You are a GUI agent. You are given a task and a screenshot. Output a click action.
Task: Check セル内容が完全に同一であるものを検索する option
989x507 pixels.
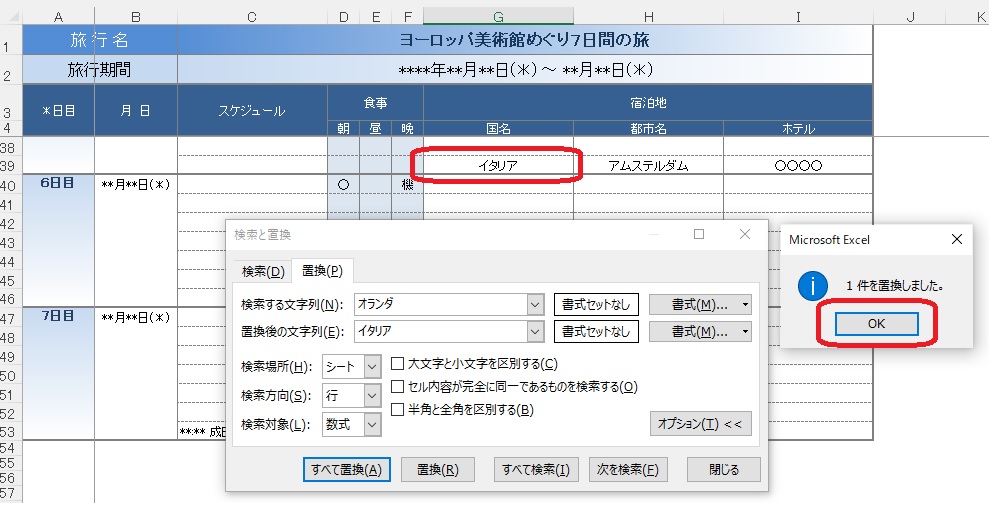tap(398, 386)
